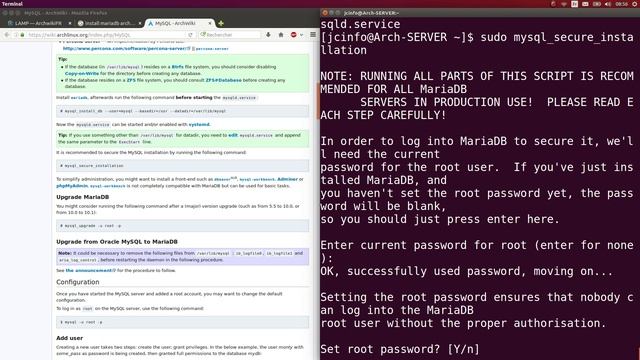Open the system power gear menu

(635, 4)
